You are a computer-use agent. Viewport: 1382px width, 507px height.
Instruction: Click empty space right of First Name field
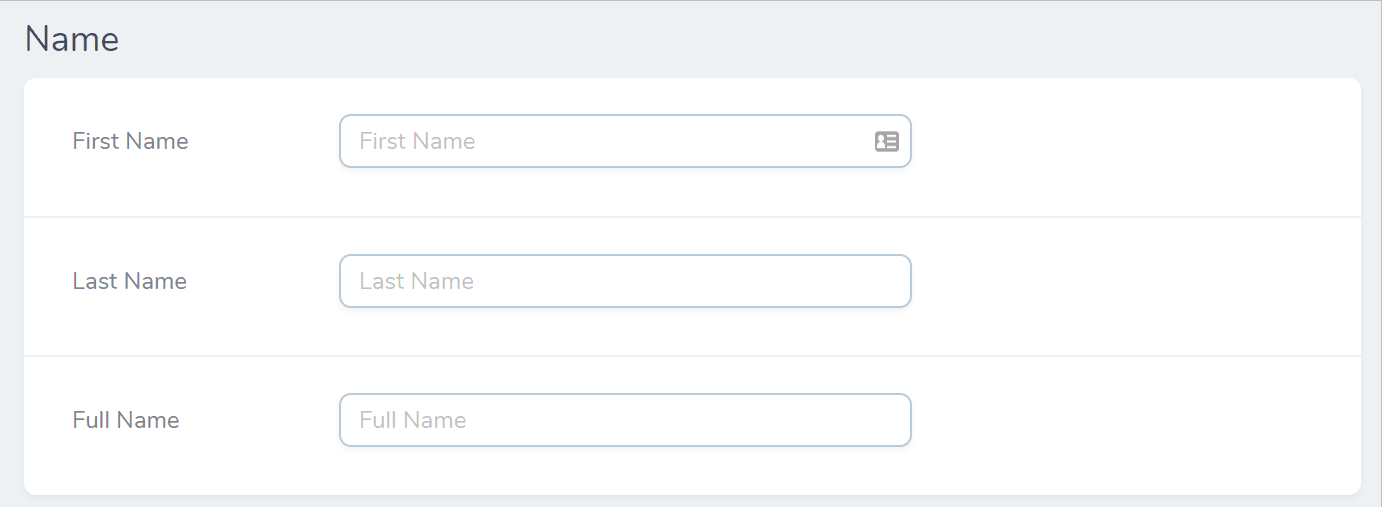[1130, 141]
